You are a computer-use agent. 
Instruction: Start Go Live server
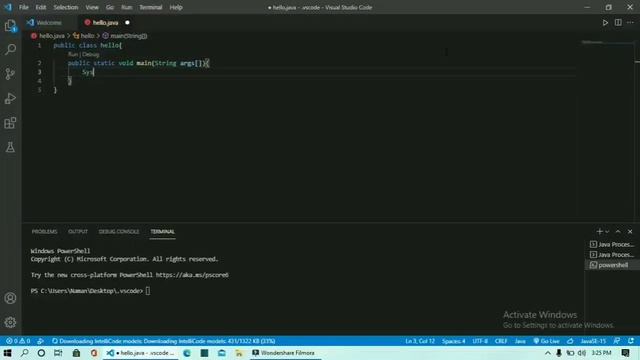pyautogui.click(x=547, y=341)
